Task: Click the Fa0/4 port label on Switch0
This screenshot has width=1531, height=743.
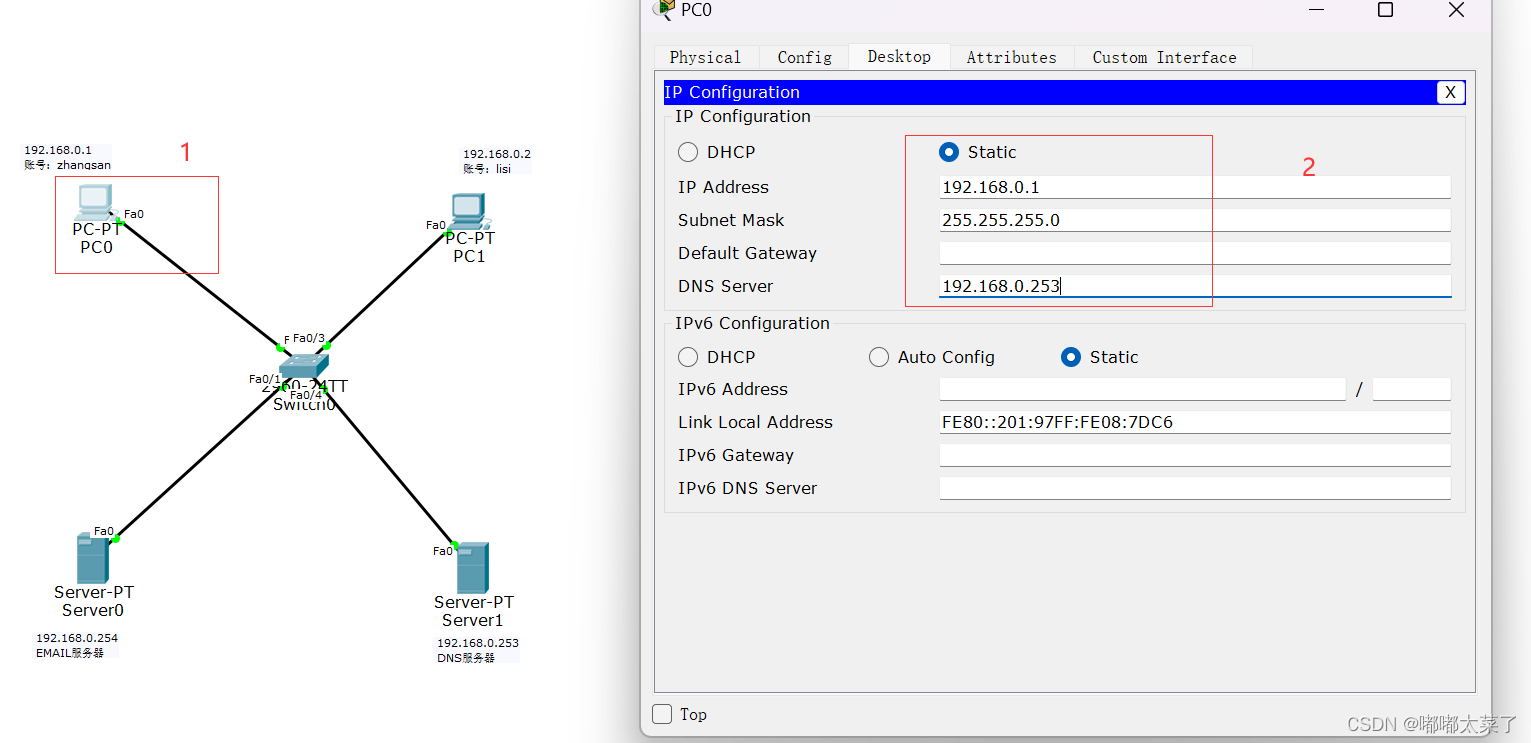Action: [306, 395]
